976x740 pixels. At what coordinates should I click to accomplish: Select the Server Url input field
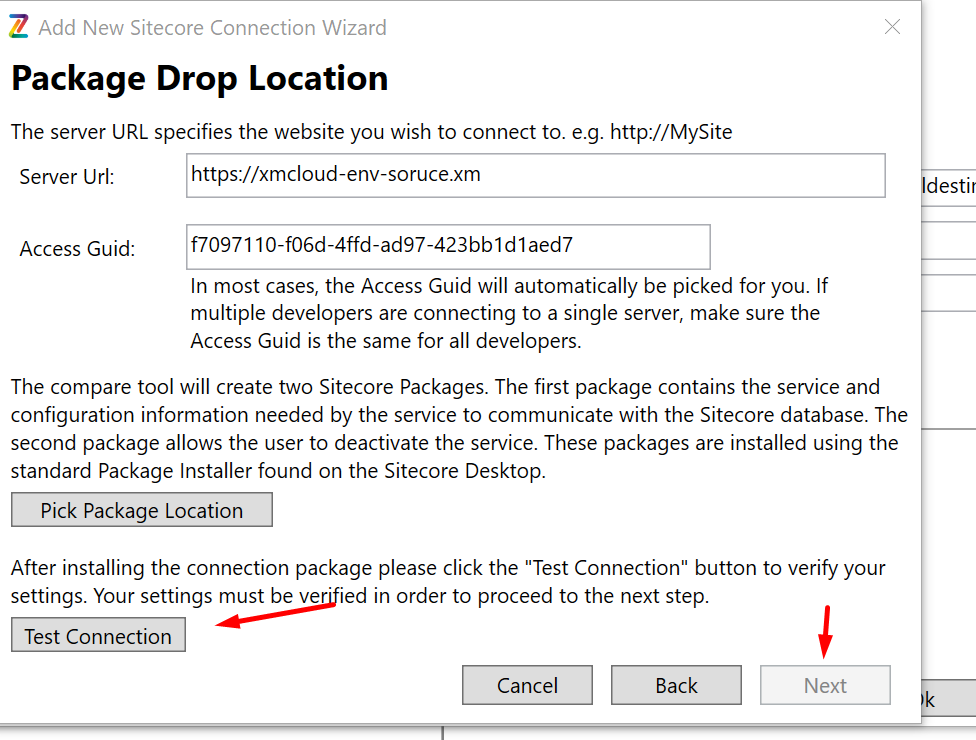535,175
